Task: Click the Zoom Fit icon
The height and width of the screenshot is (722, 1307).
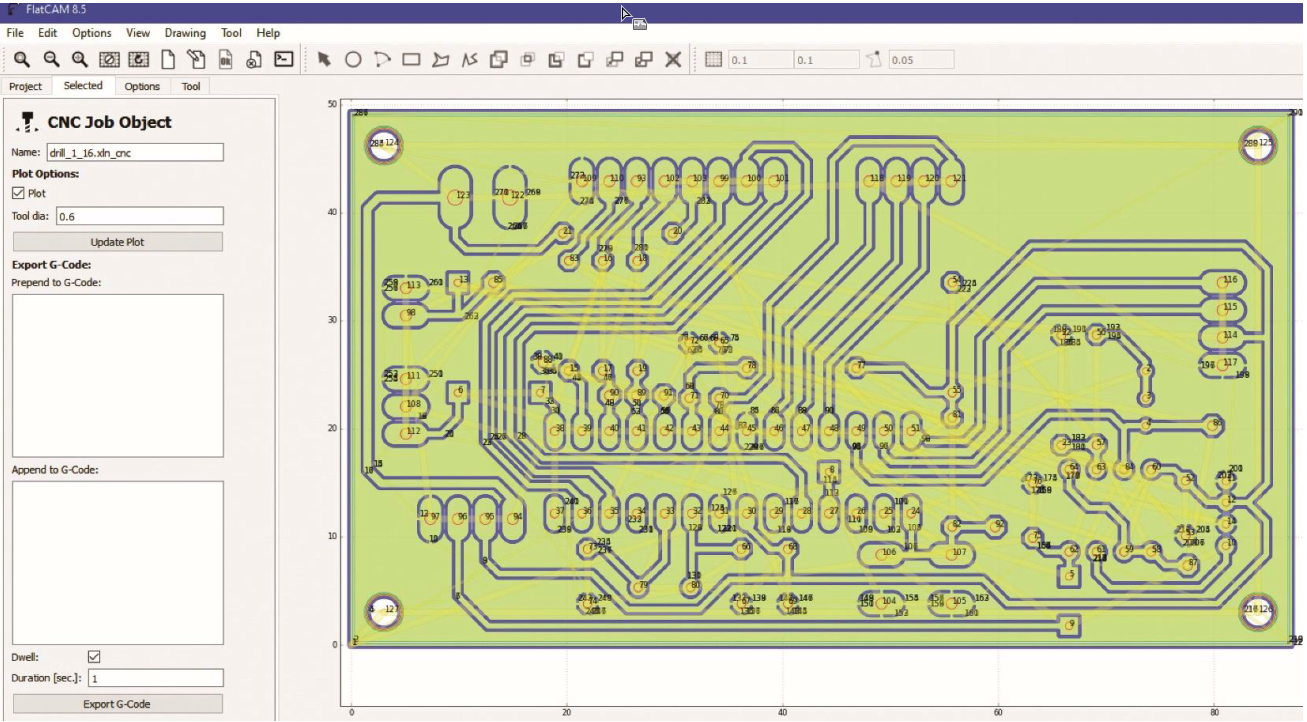Action: 23,59
